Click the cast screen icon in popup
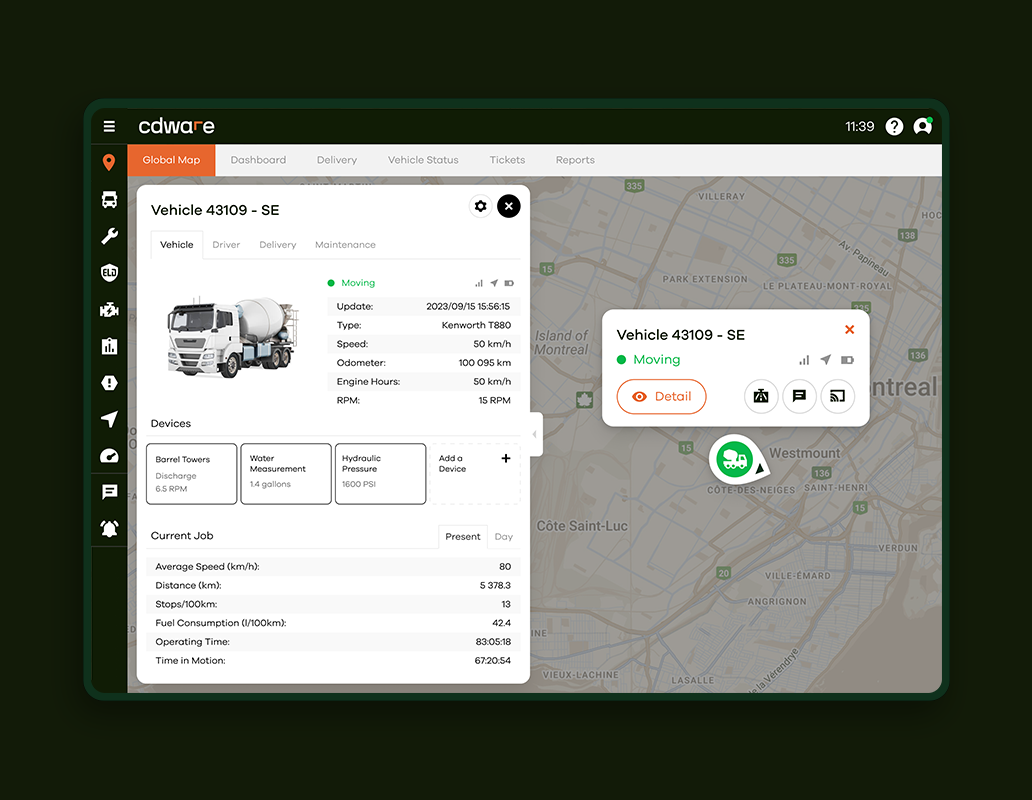 [x=837, y=396]
